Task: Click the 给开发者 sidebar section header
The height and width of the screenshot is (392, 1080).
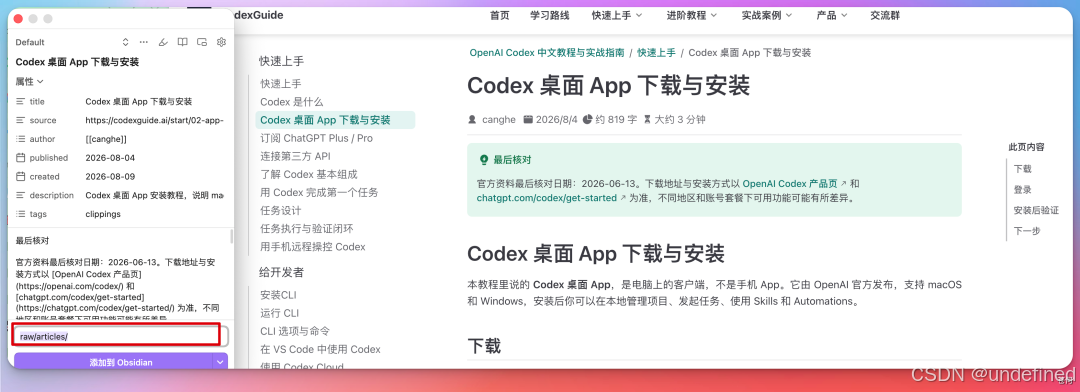Action: 281,271
